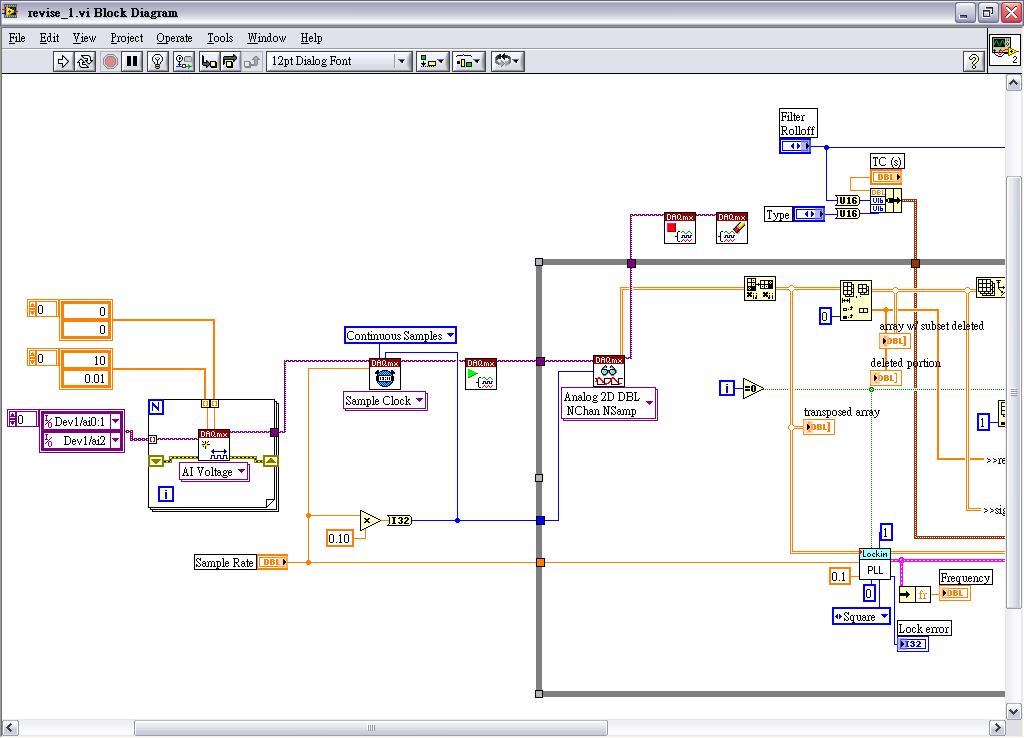Screen dimensions: 1024x738
Task: Click the DAQmx Read glasses node
Action: coord(608,372)
